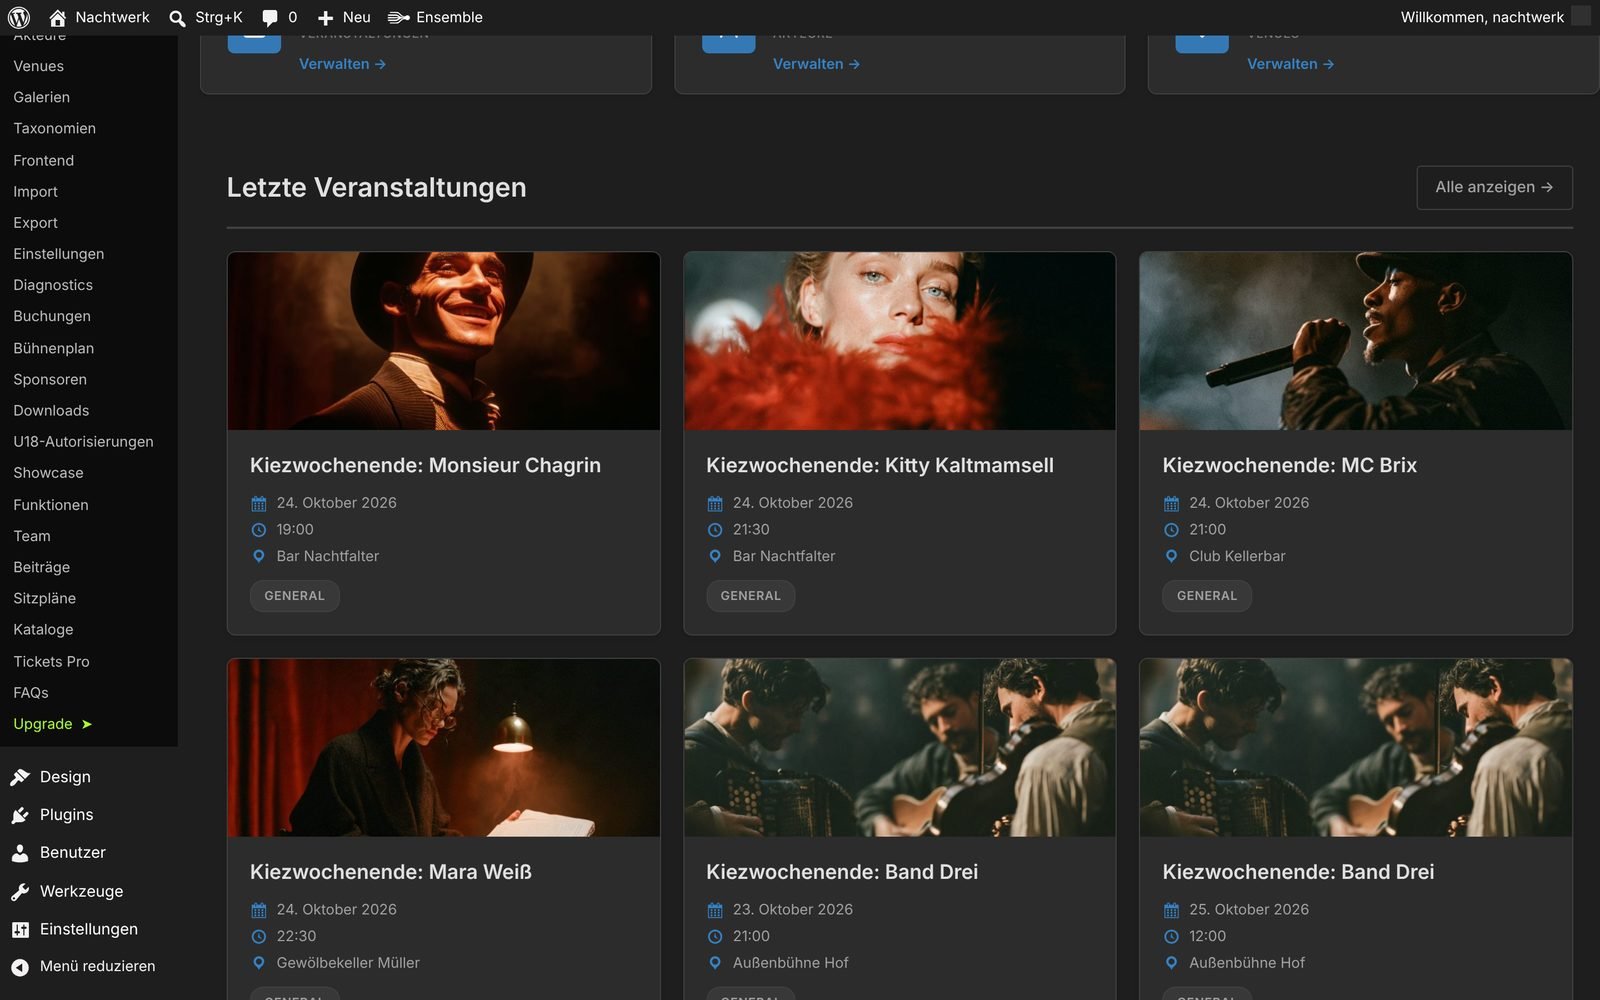Viewport: 1600px width, 1000px height.
Task: Click the Mara Weiß event thumbnail
Action: 443,748
